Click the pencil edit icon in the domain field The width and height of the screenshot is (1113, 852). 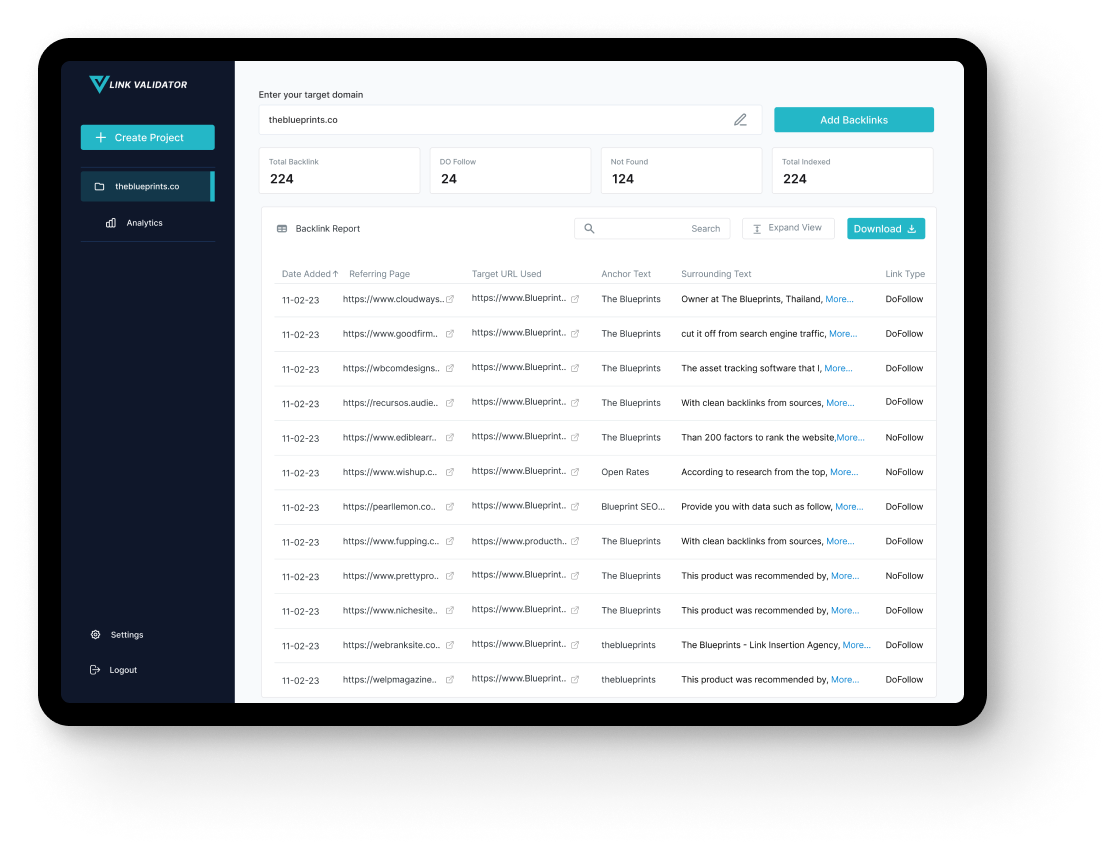740,119
